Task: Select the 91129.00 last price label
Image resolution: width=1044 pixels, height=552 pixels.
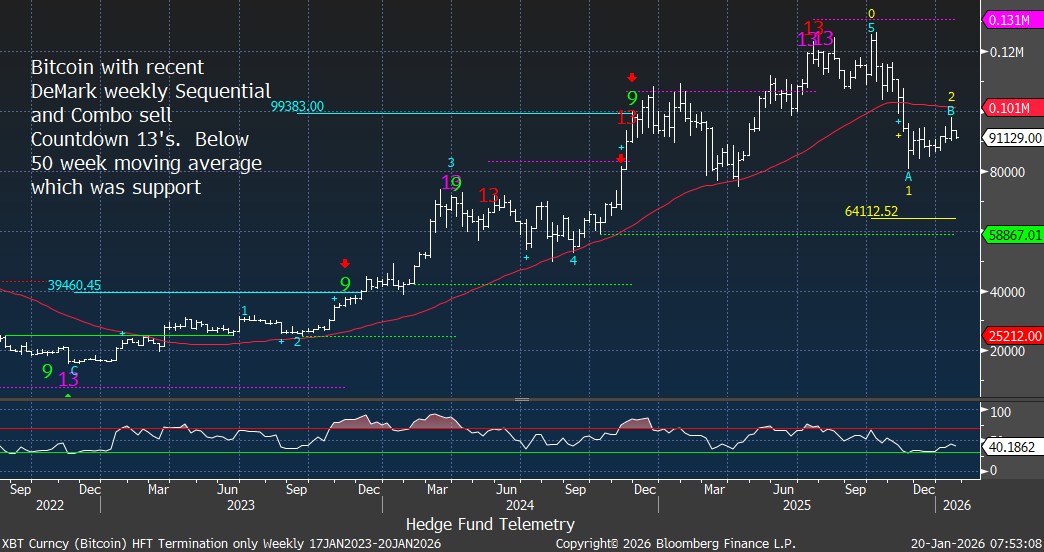Action: (1014, 138)
